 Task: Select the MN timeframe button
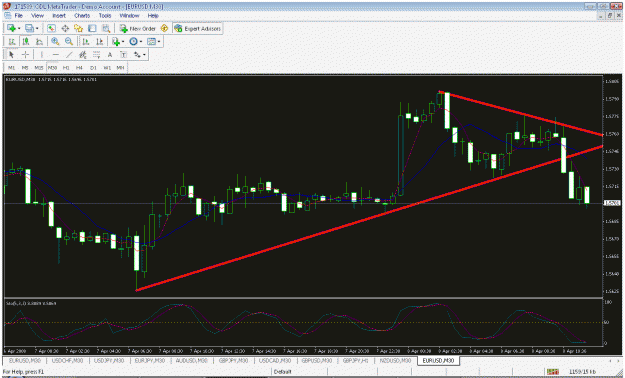coord(120,68)
